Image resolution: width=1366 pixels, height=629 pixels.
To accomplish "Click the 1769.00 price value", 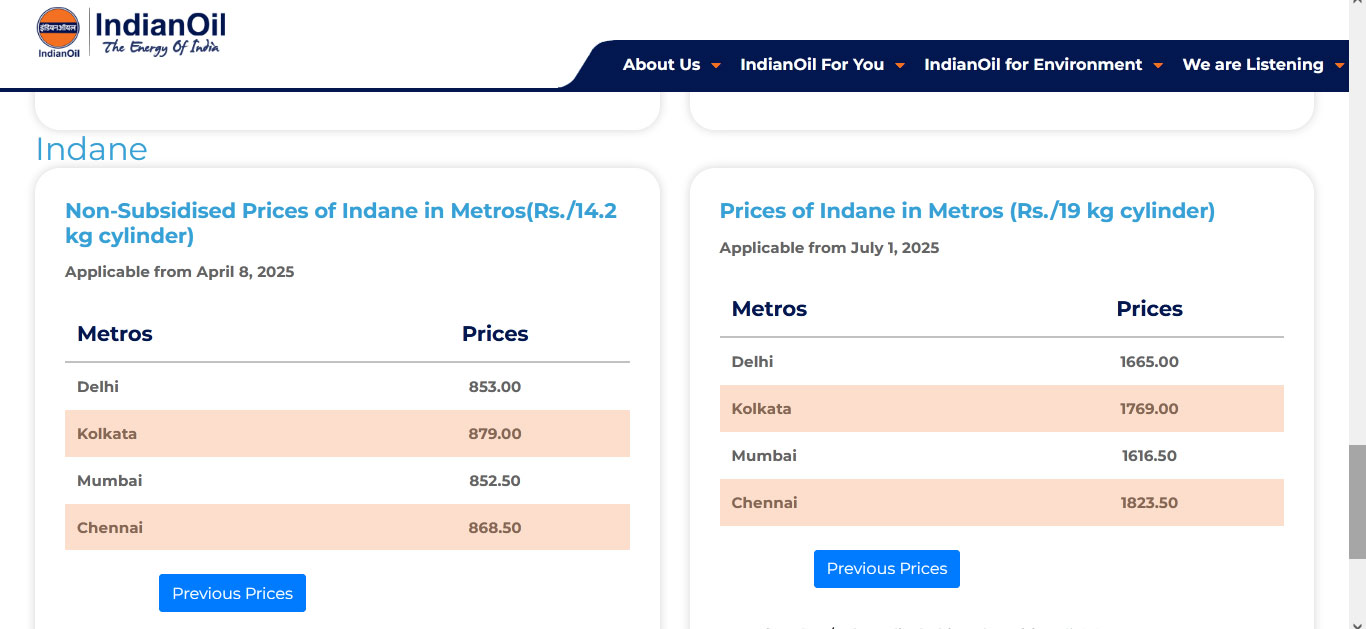I will (1149, 409).
